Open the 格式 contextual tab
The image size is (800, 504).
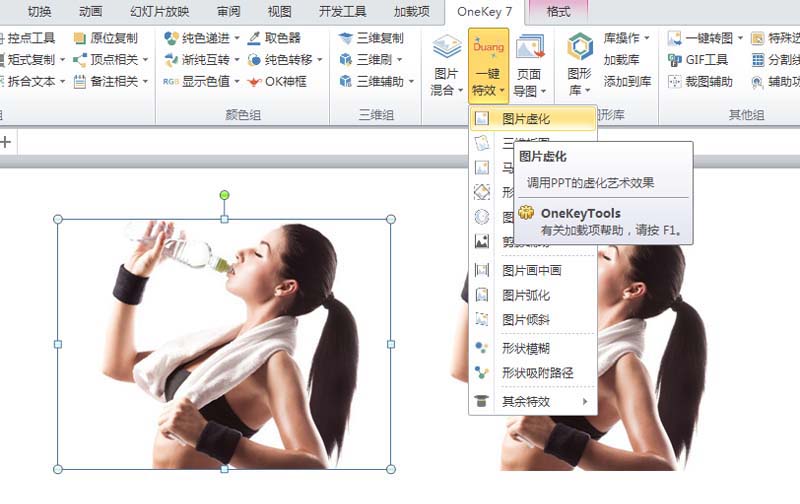click(558, 12)
